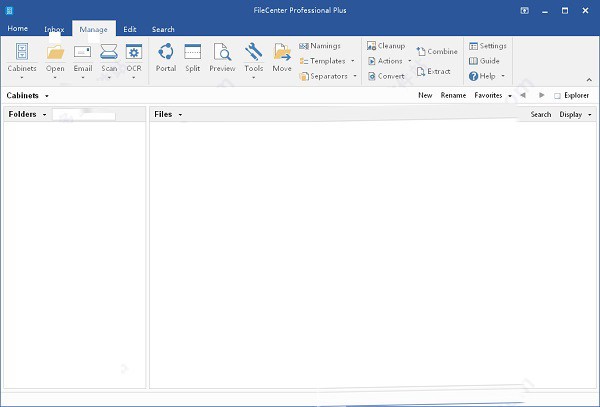
Task: Switch to the Home tab
Action: 18,29
